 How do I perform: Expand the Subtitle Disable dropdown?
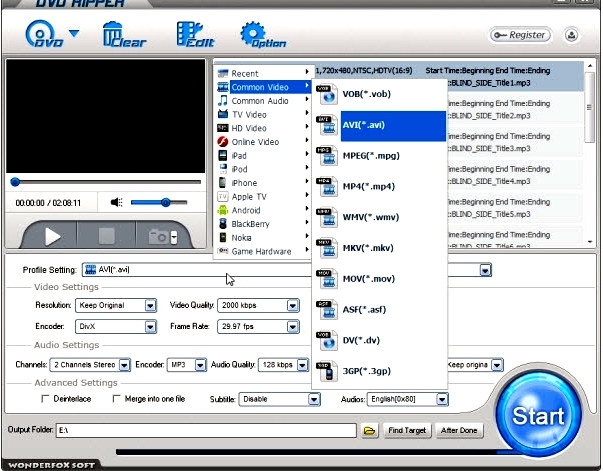(x=279, y=399)
